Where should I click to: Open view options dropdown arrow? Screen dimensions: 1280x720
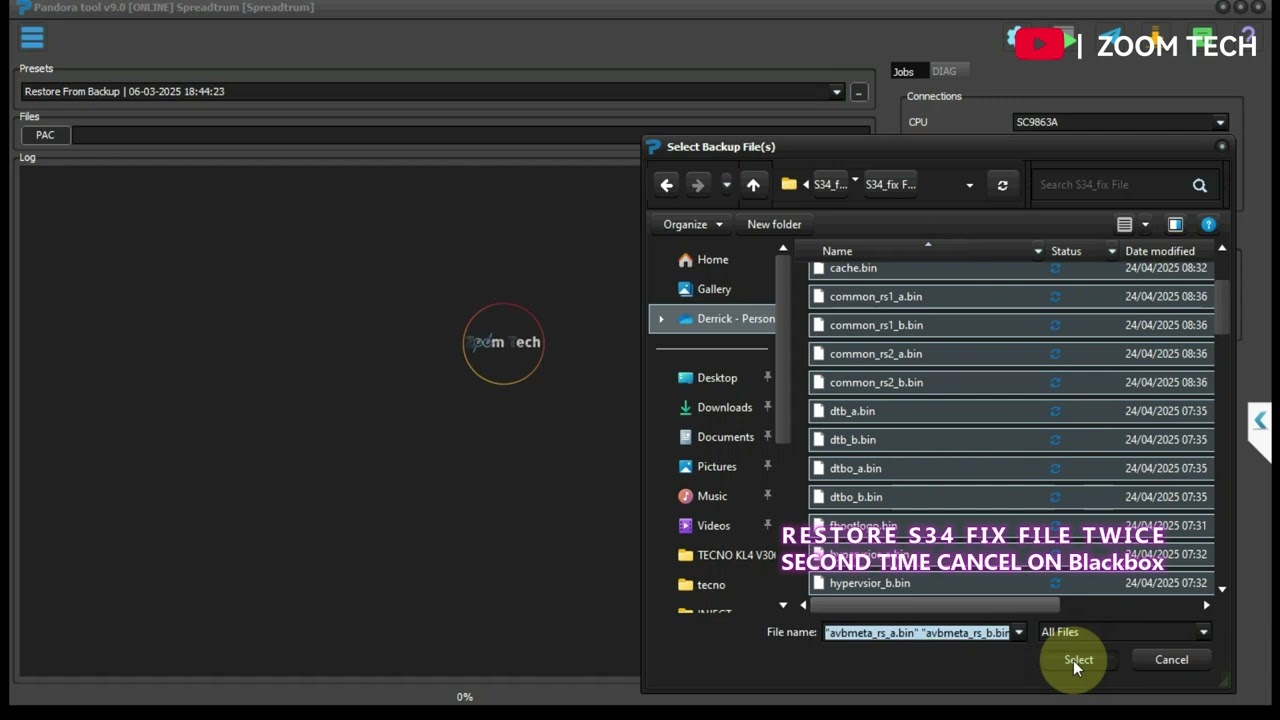click(1145, 225)
